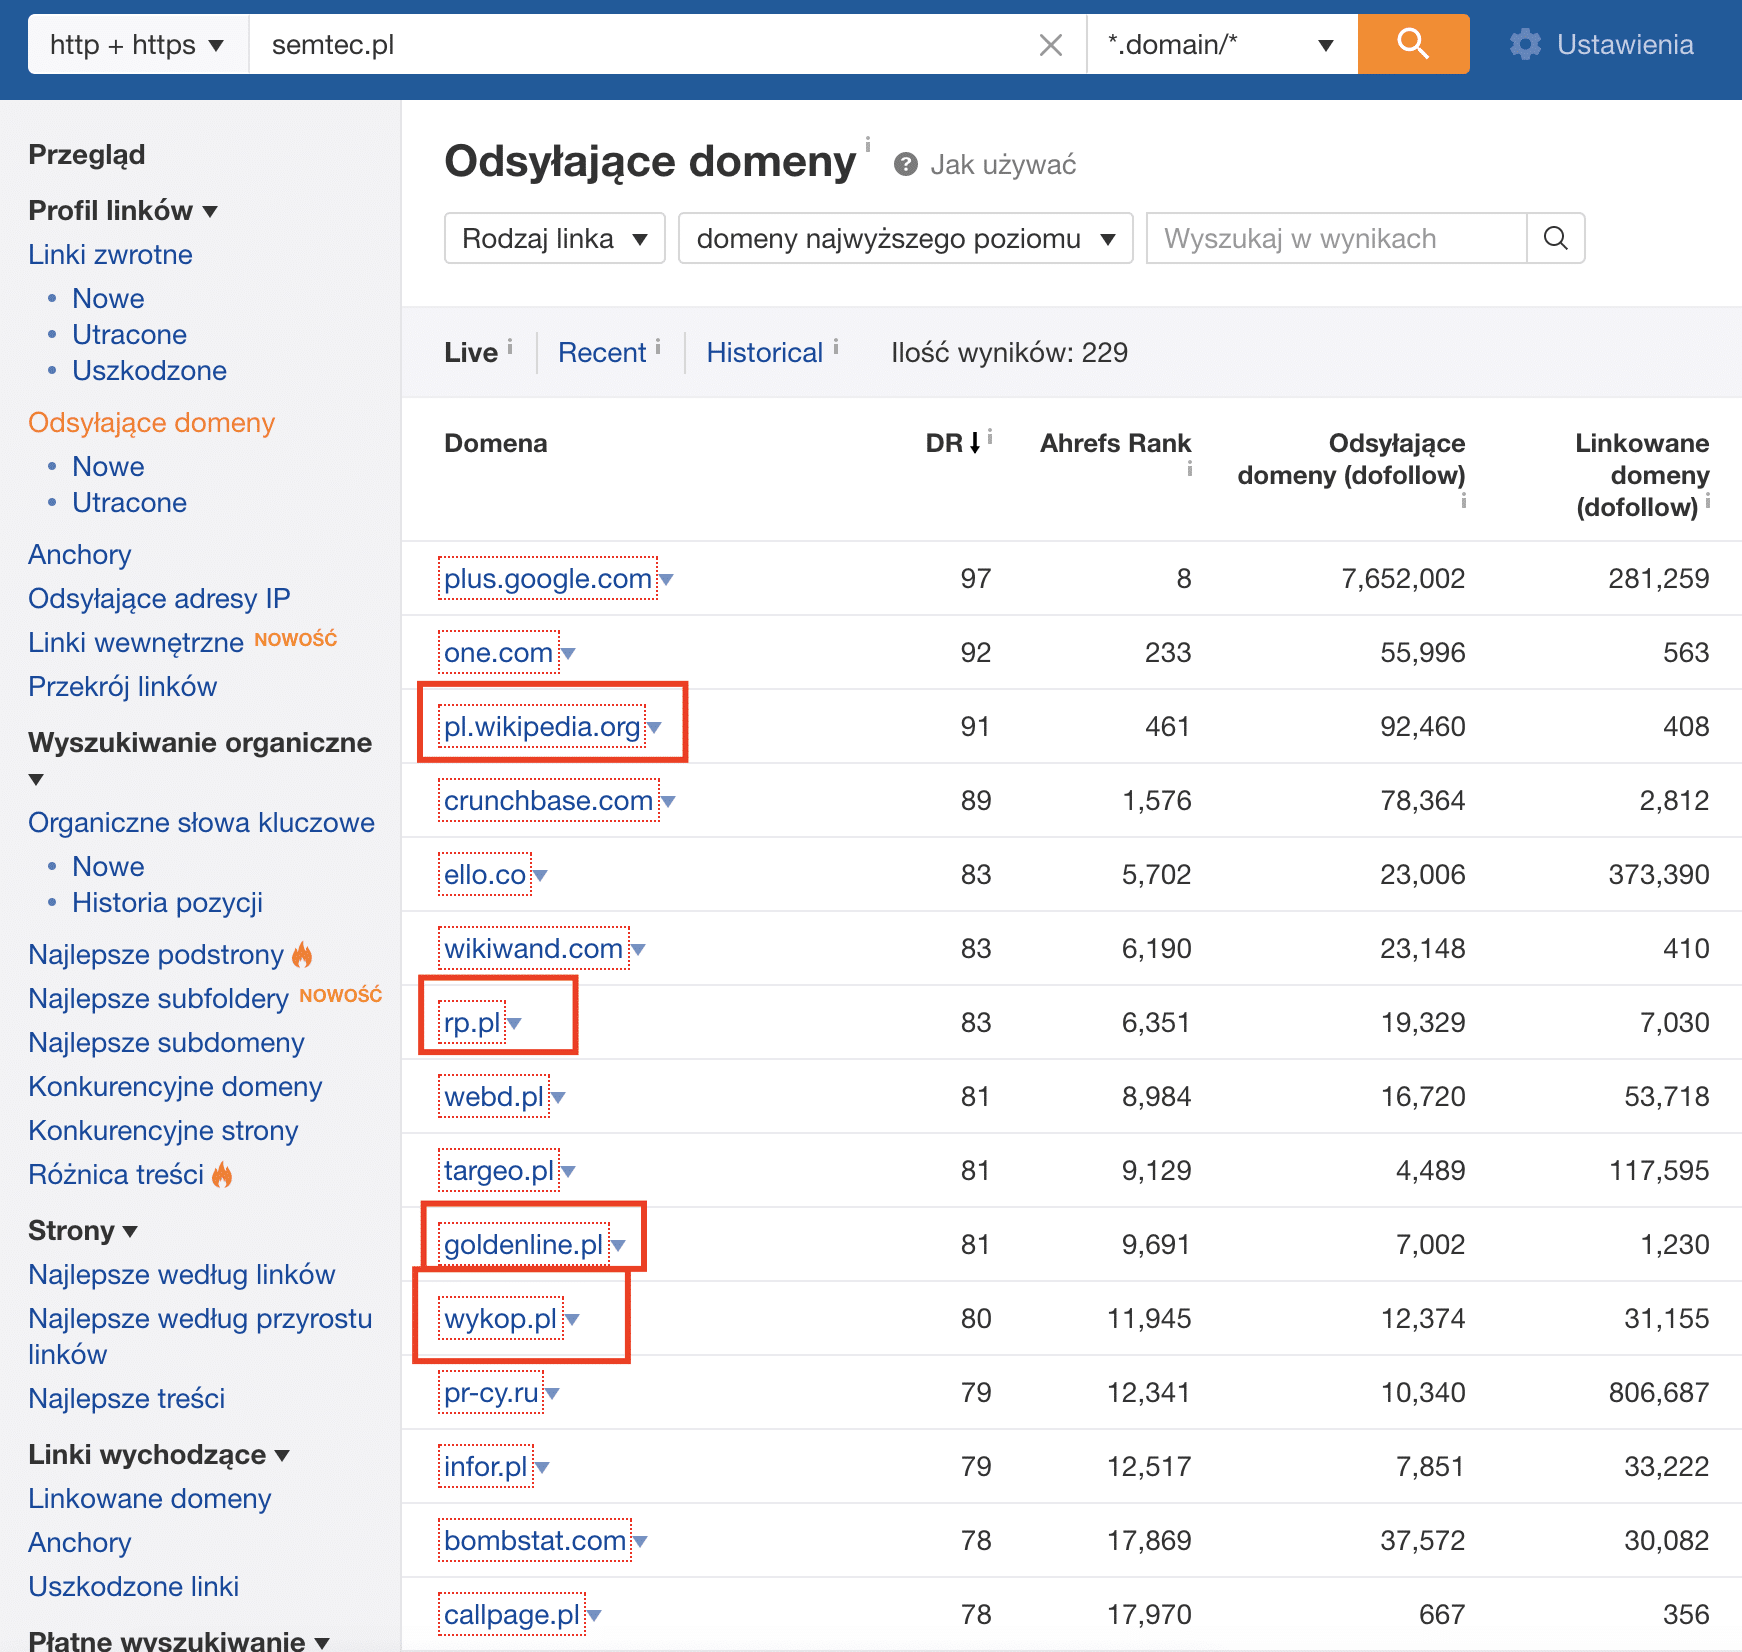Open Ustawienia settings gear
The width and height of the screenshot is (1742, 1652).
tap(1524, 44)
